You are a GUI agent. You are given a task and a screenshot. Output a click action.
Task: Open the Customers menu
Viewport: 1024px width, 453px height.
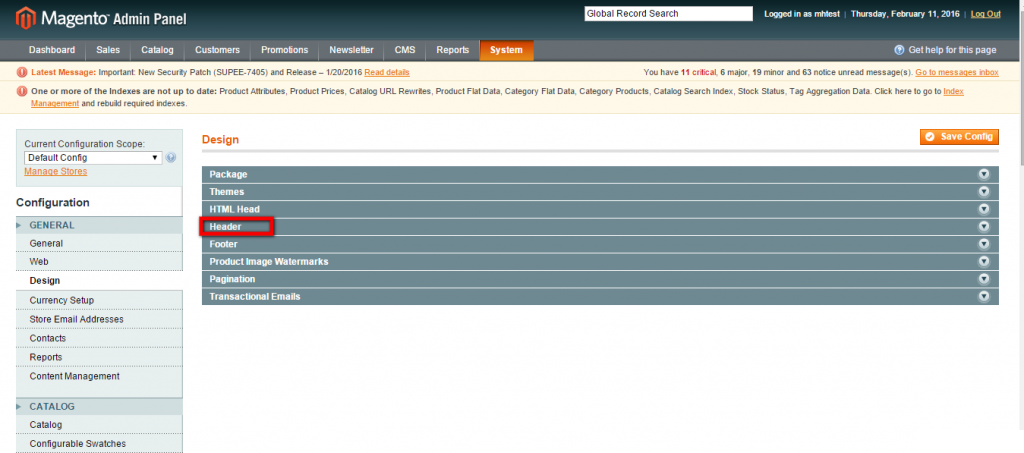pos(217,50)
